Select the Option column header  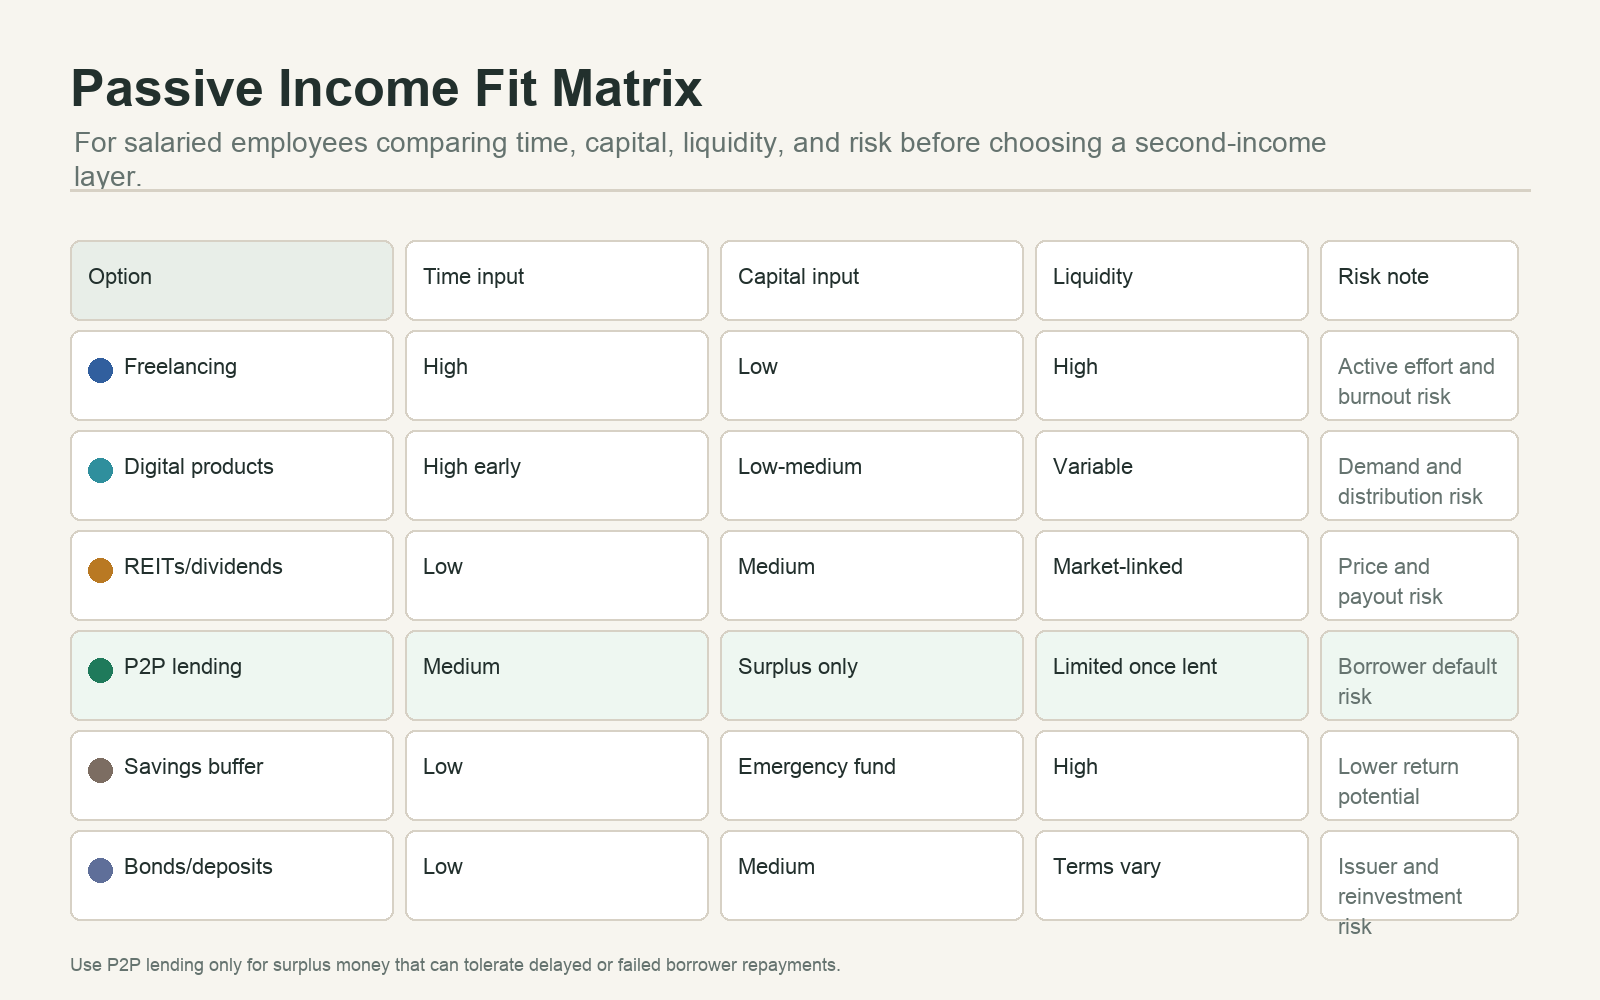pos(232,280)
